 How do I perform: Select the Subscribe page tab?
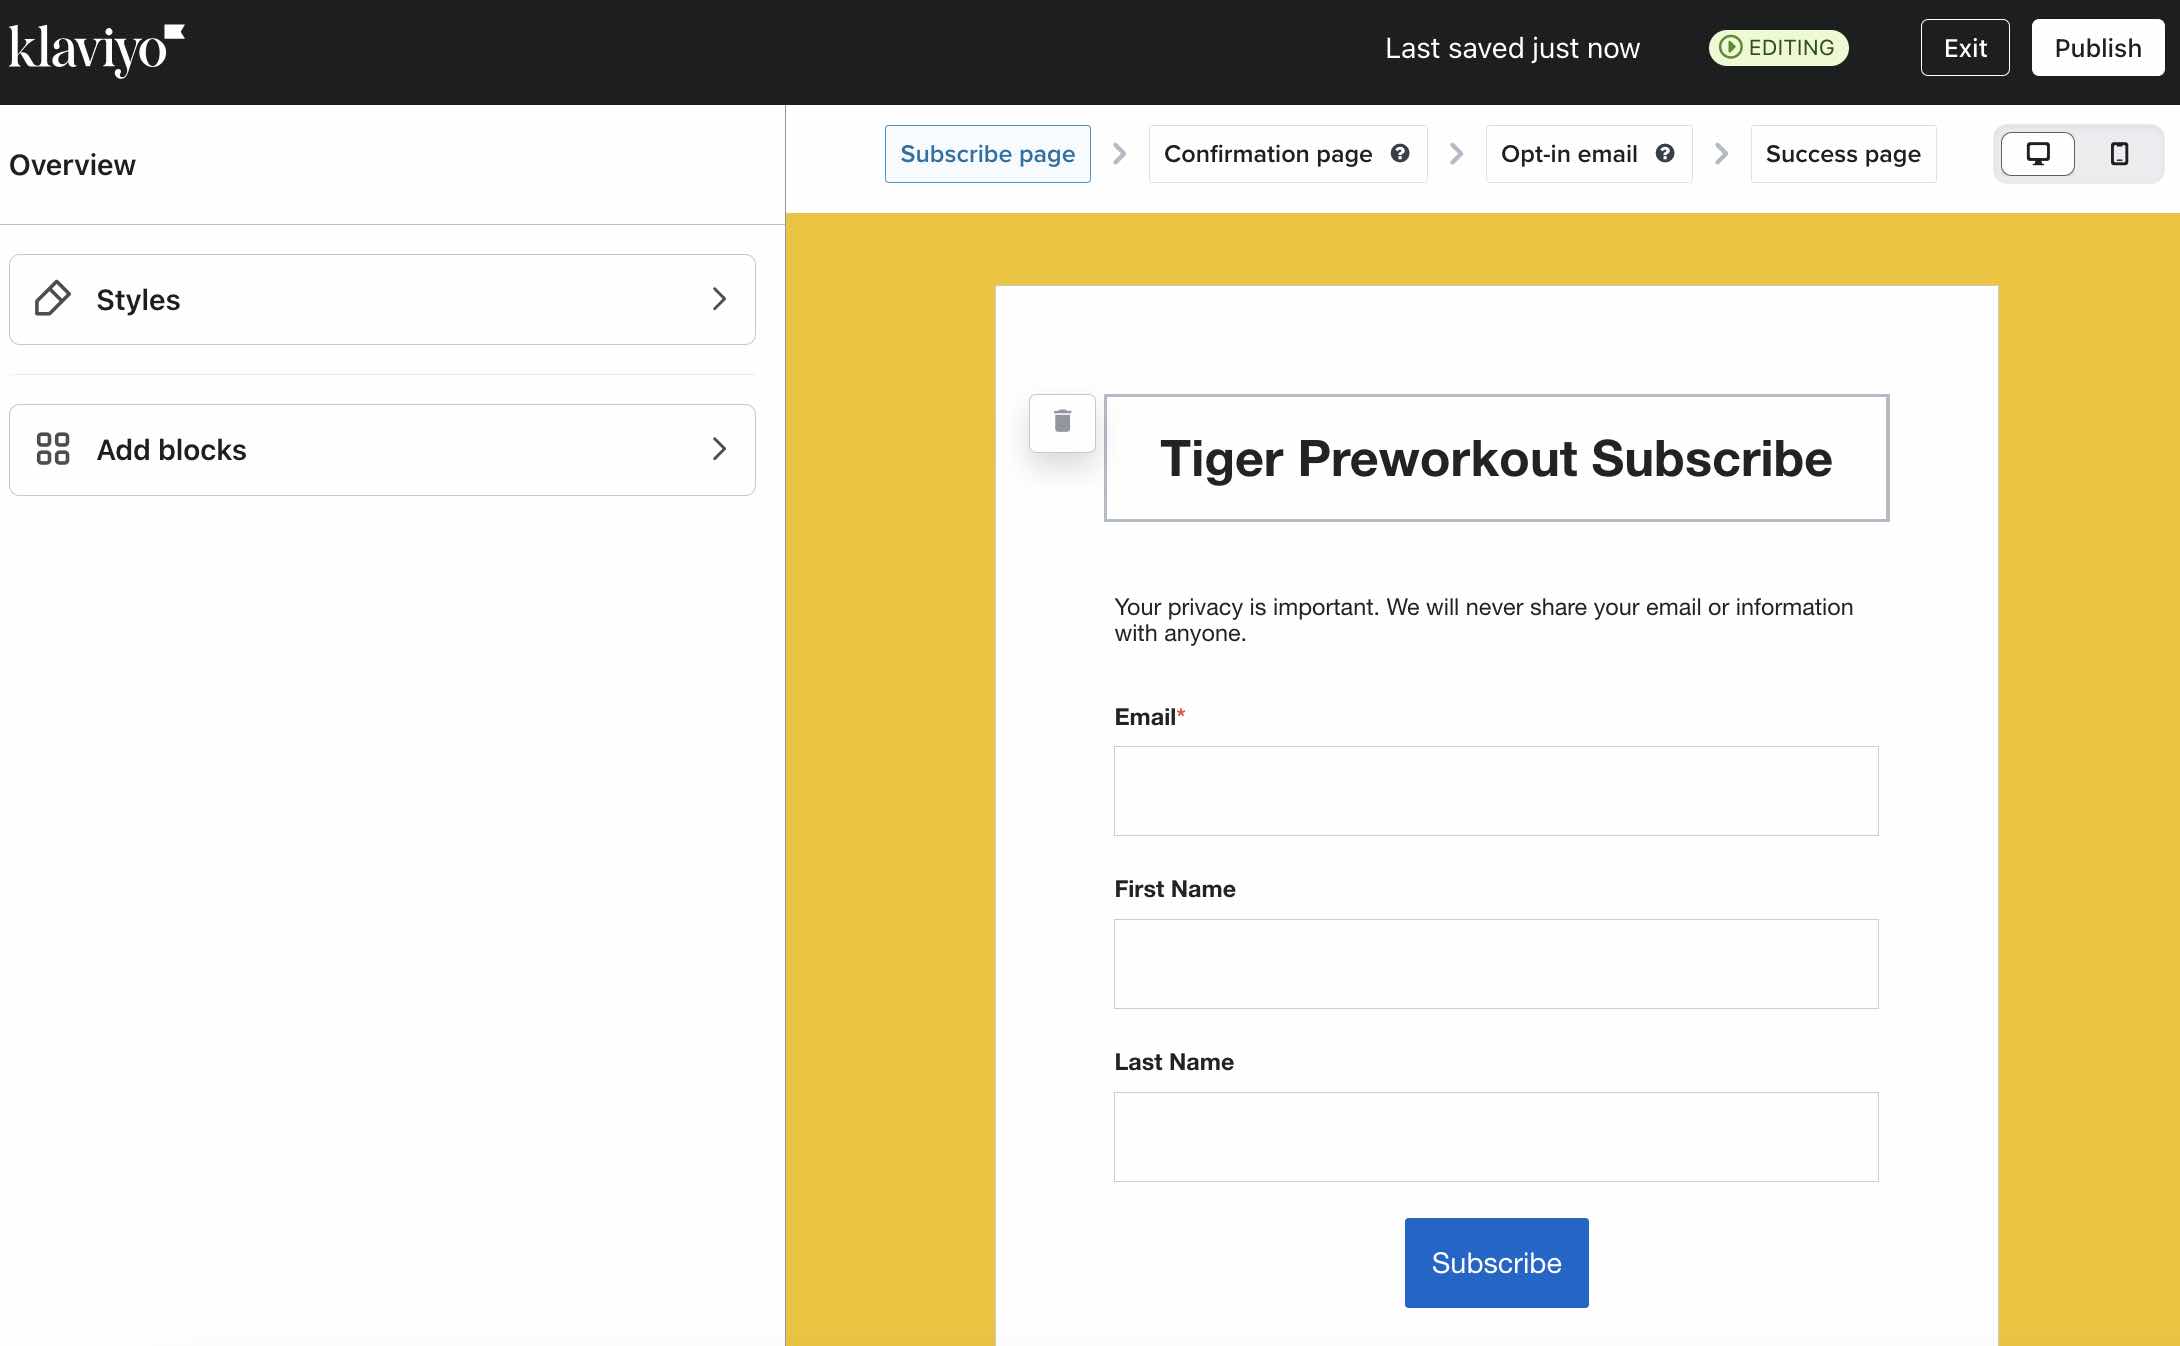986,151
